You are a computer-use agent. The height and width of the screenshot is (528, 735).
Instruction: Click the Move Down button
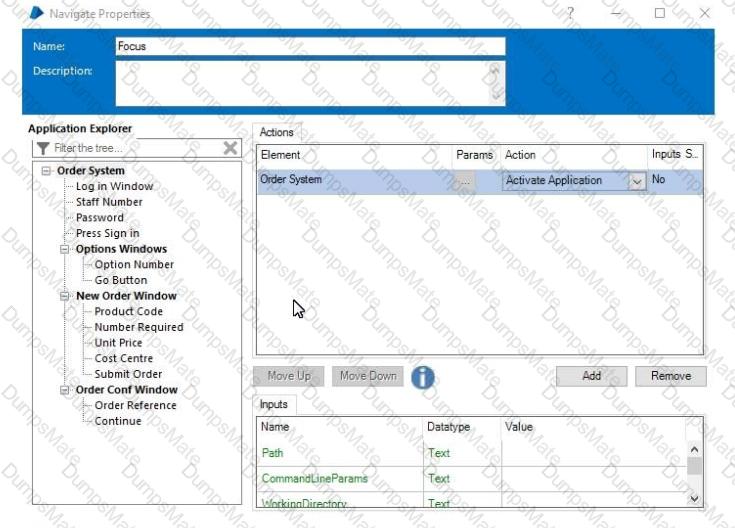point(368,376)
